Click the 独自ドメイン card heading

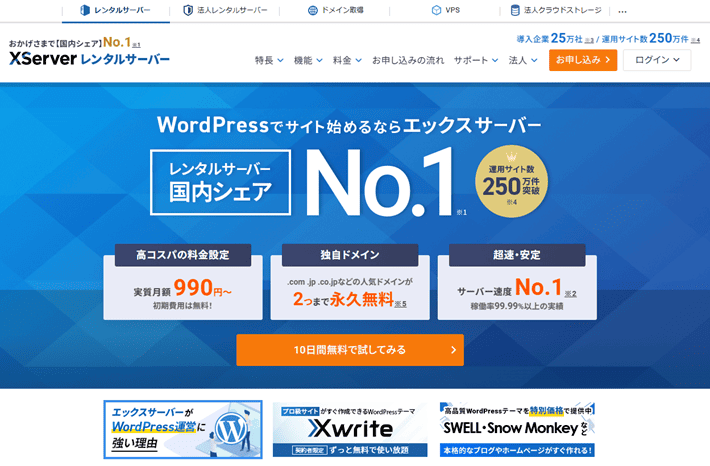pos(350,255)
